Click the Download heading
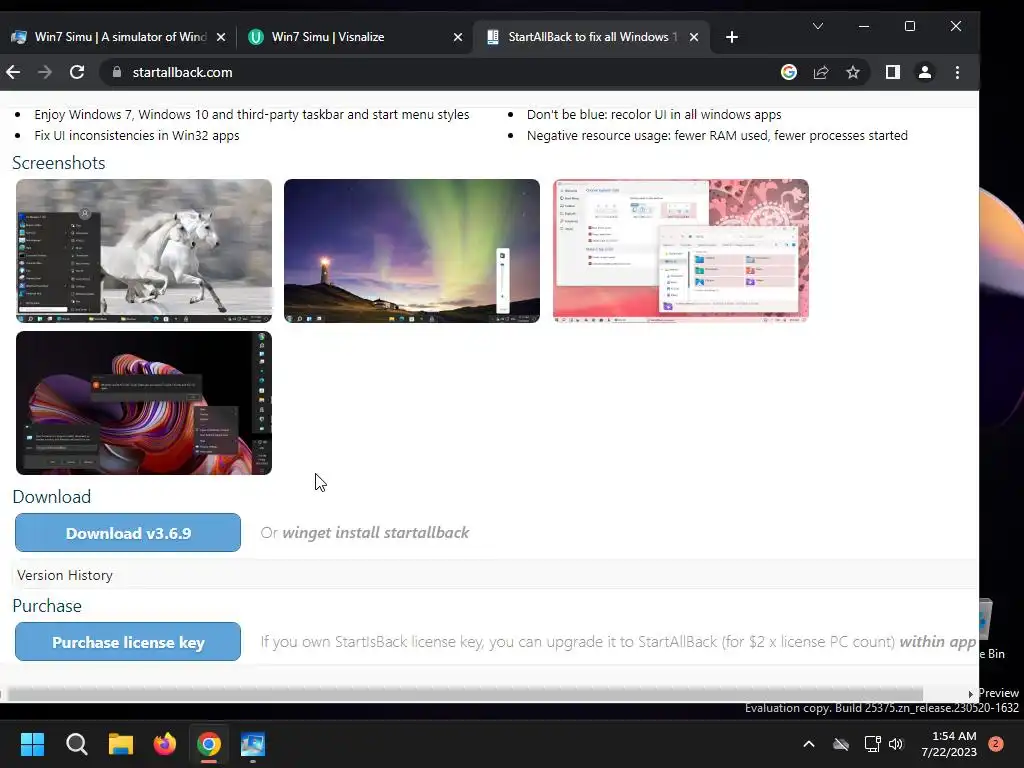1024x768 pixels. (x=52, y=496)
